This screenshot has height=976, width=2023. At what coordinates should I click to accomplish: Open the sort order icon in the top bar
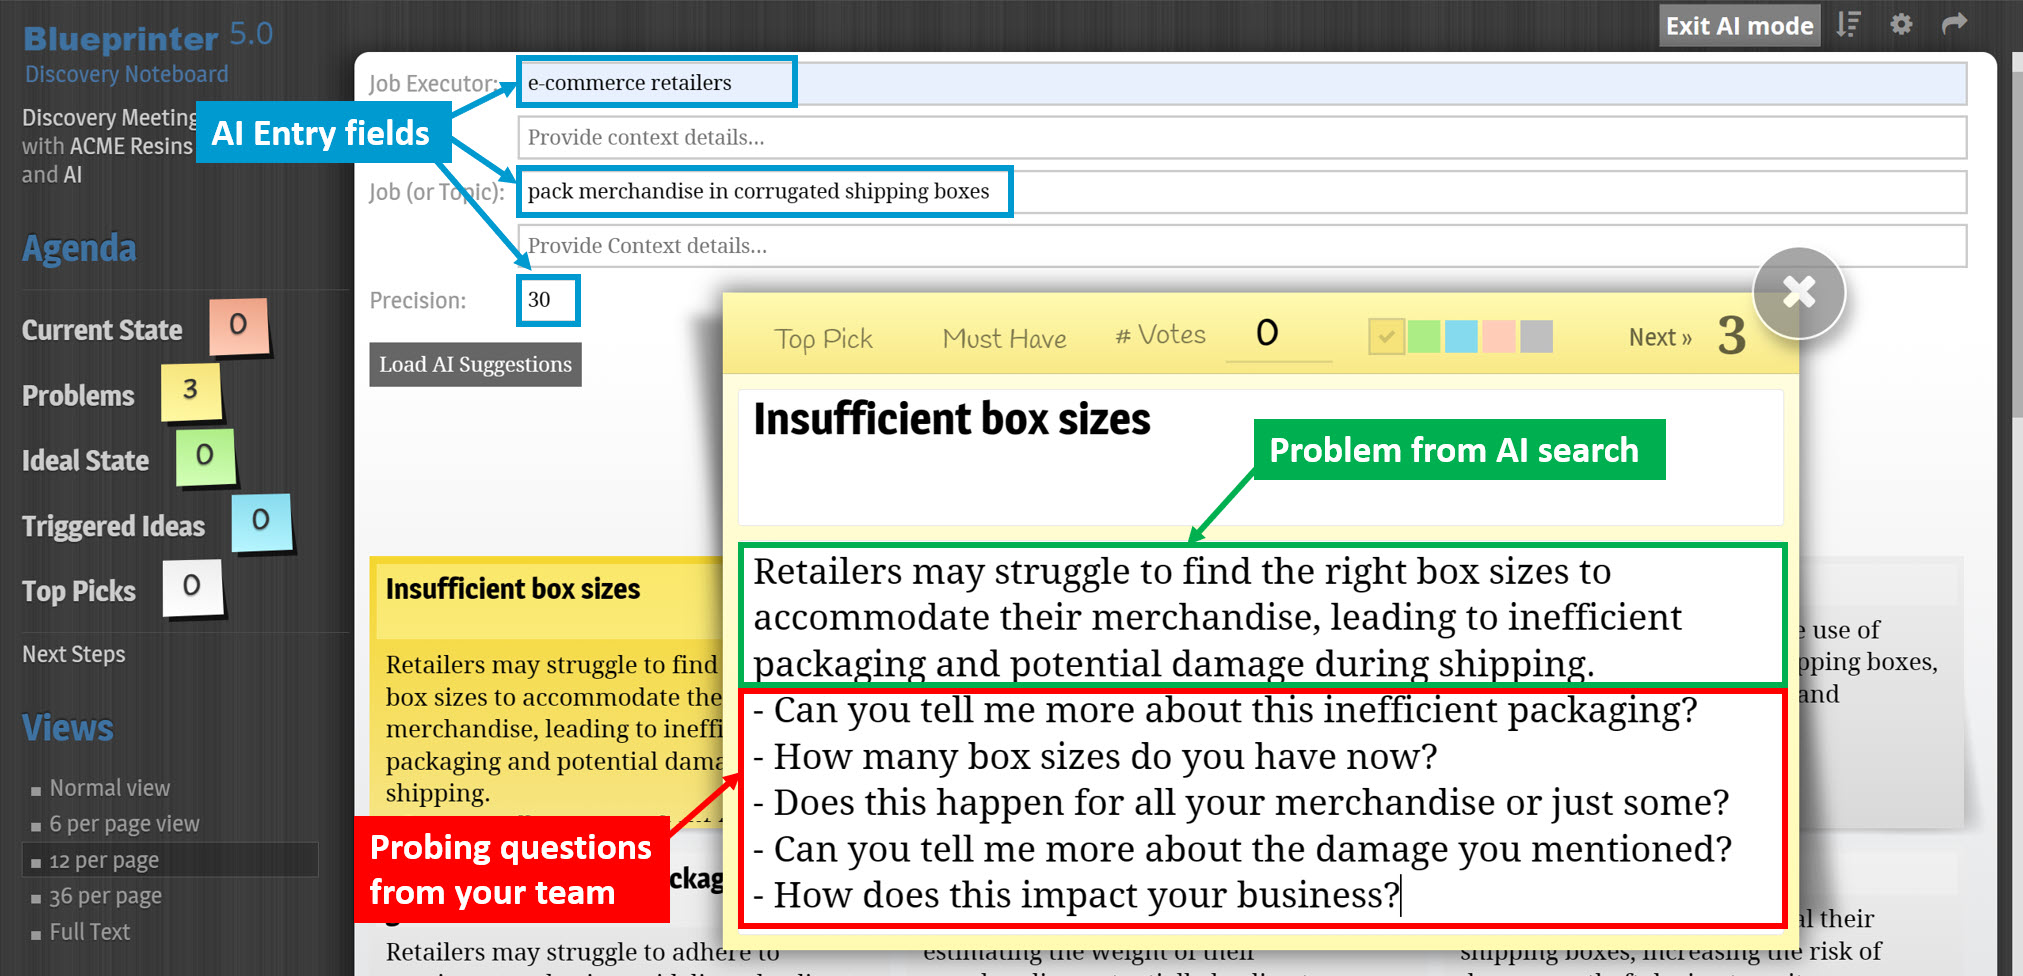[1849, 24]
